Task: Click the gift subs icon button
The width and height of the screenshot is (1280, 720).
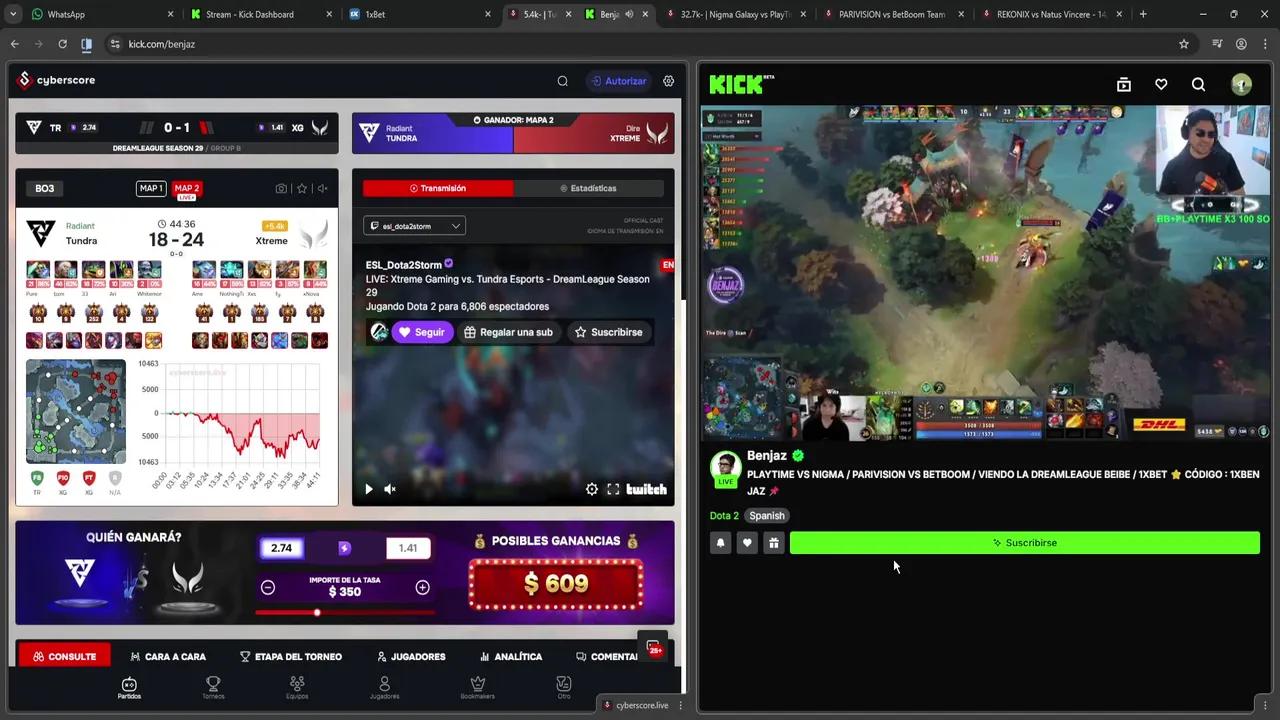Action: tap(773, 543)
